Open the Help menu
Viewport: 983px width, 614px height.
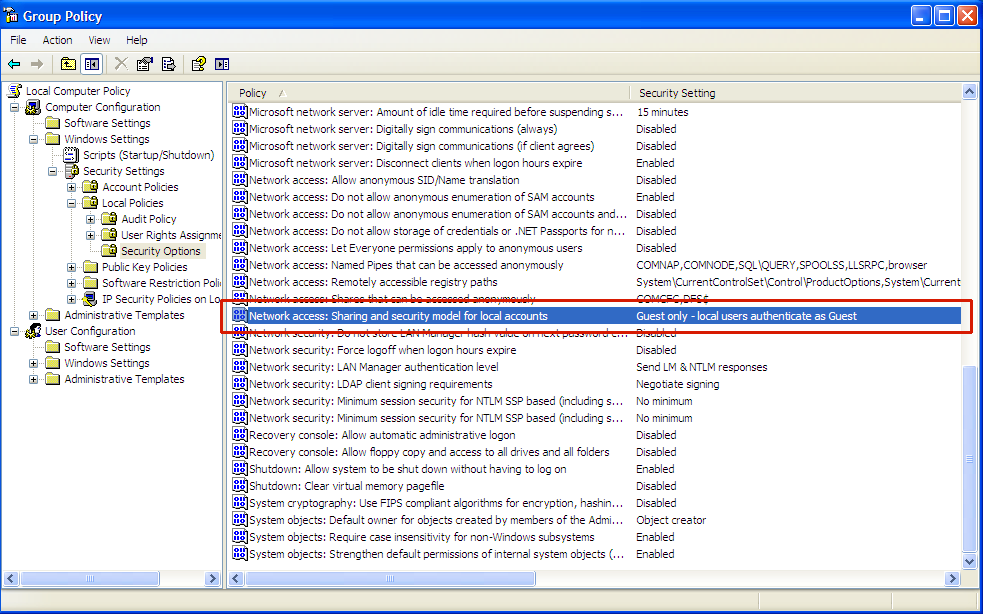(x=137, y=40)
